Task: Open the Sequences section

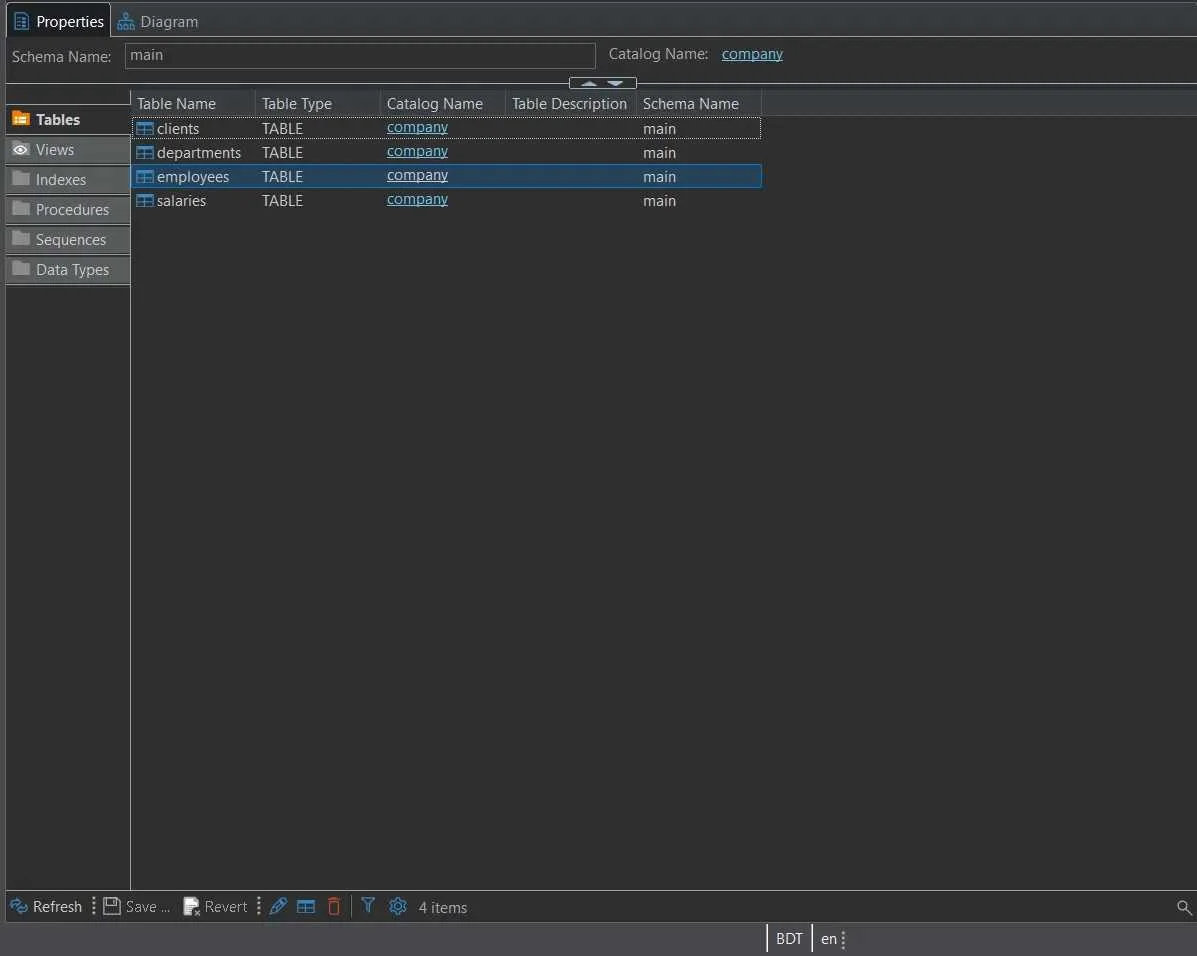Action: (68, 240)
